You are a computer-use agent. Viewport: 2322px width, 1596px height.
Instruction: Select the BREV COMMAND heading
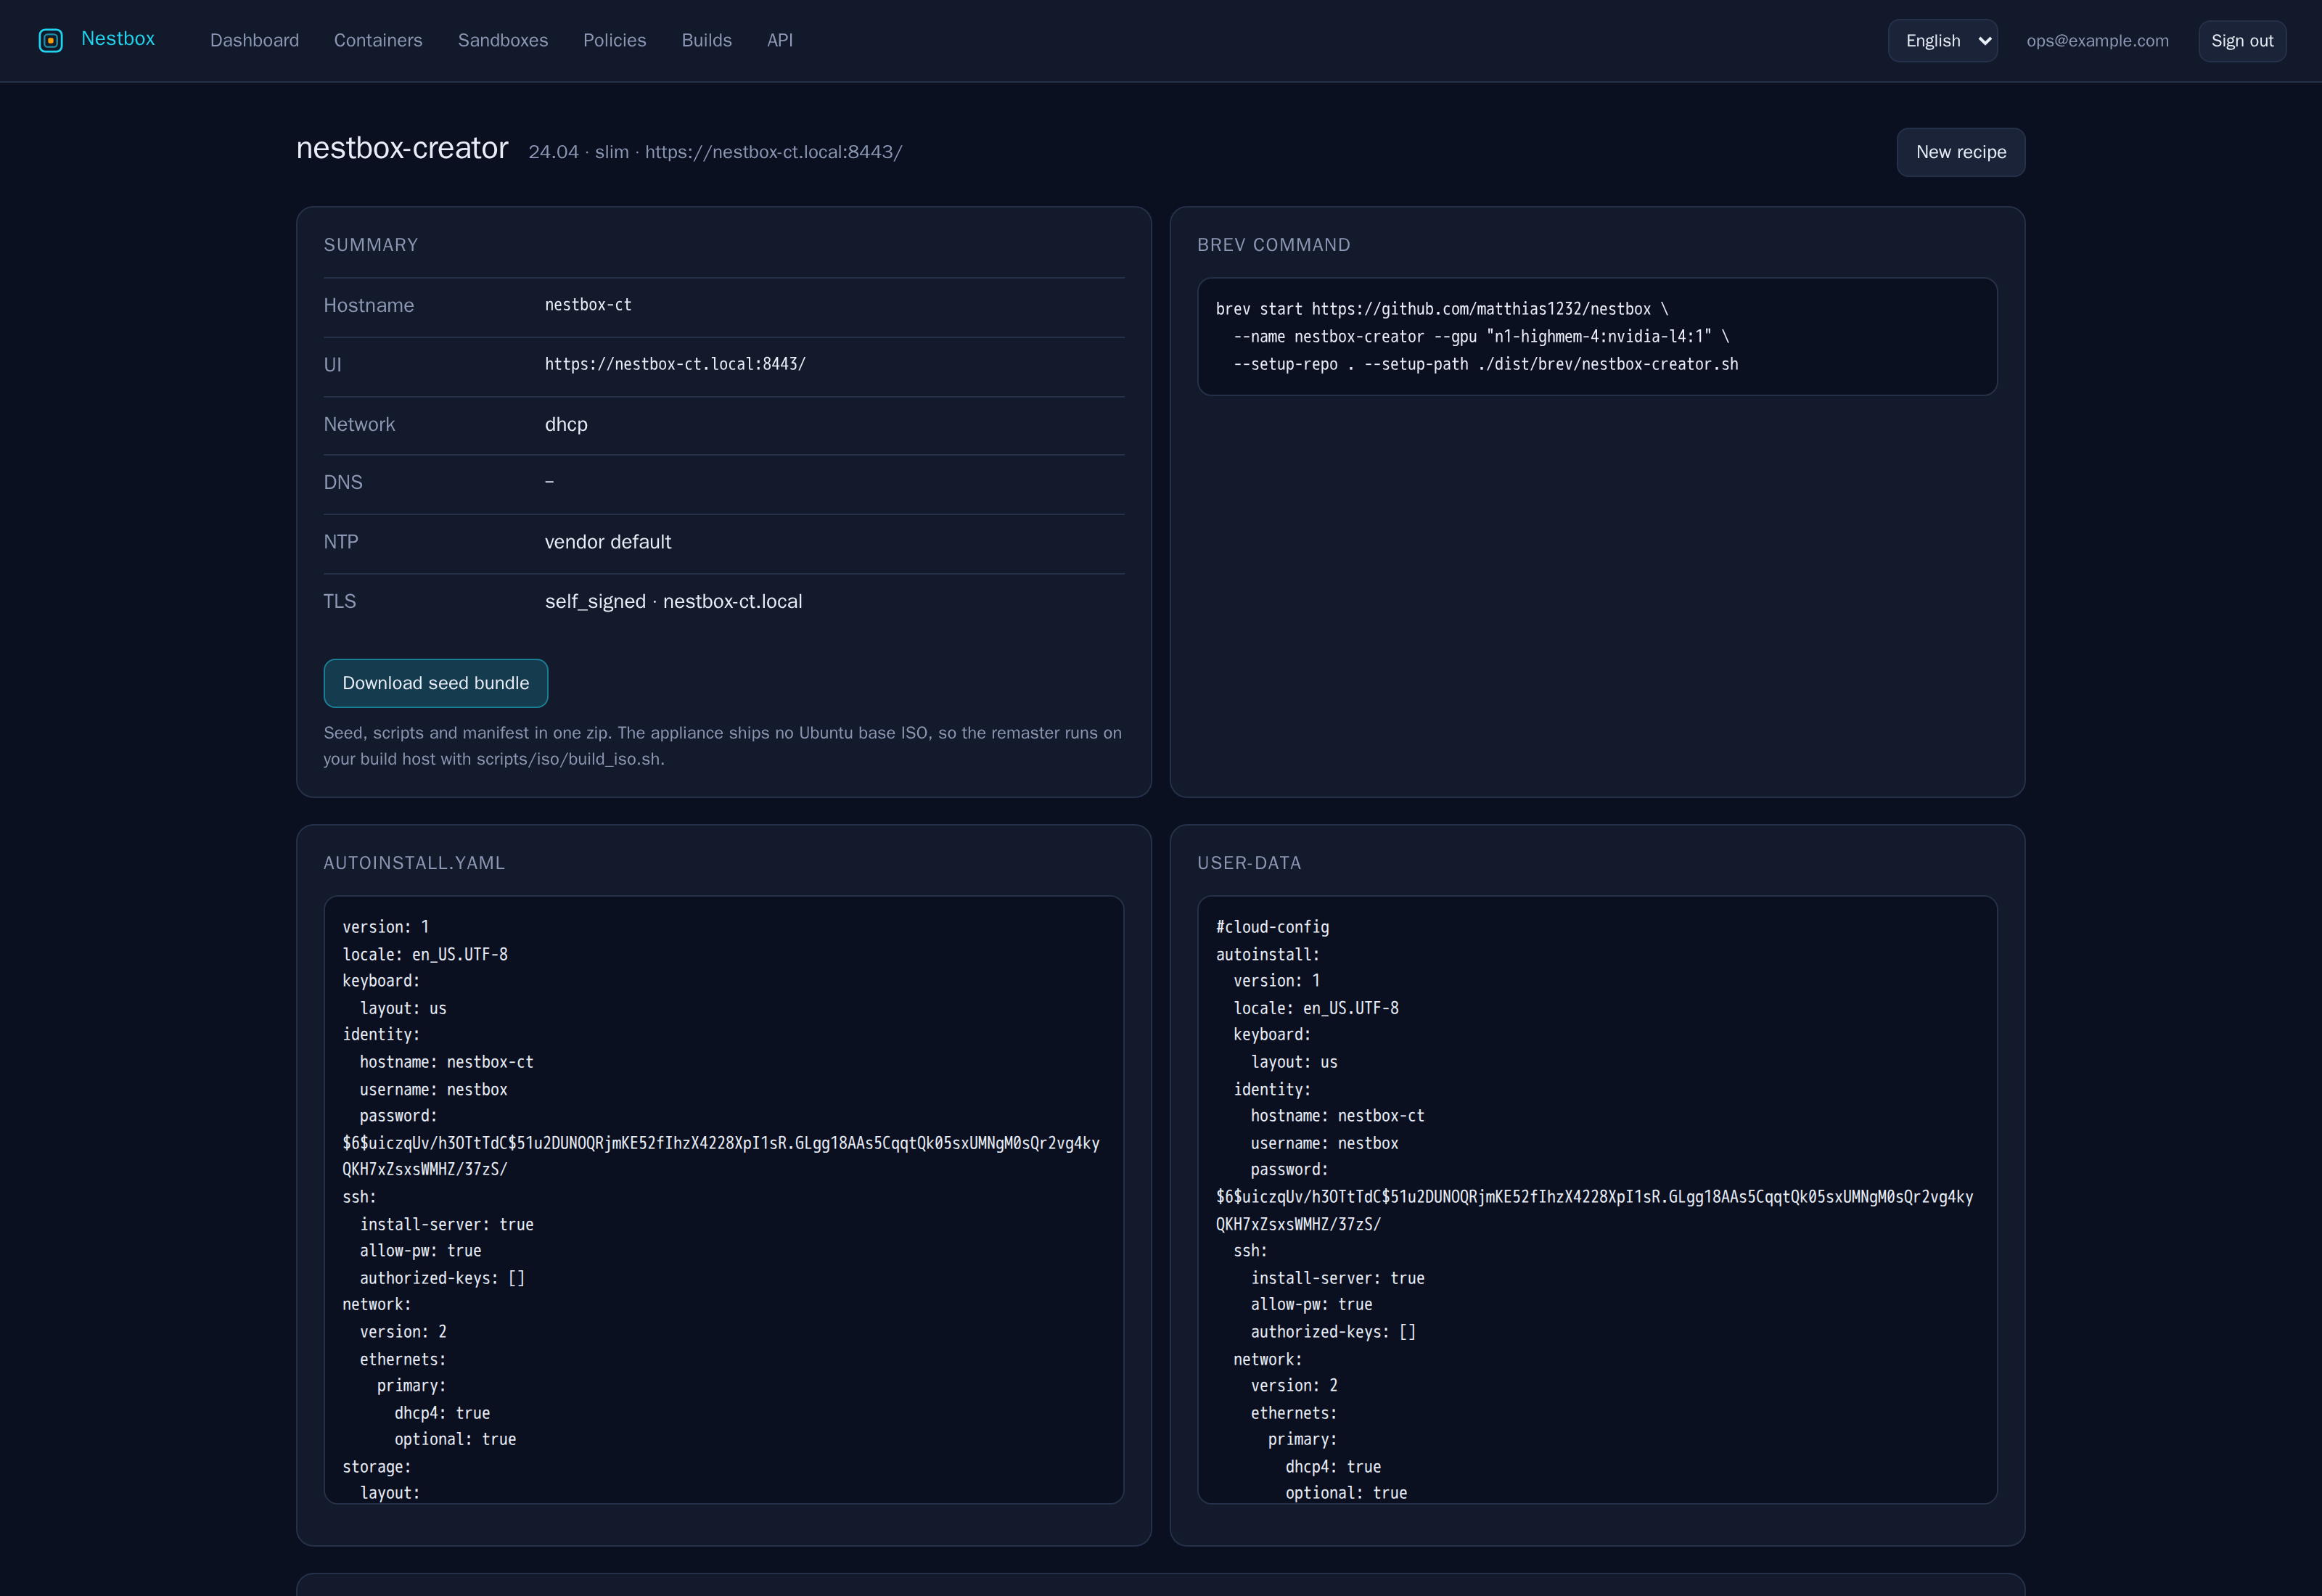pos(1273,245)
